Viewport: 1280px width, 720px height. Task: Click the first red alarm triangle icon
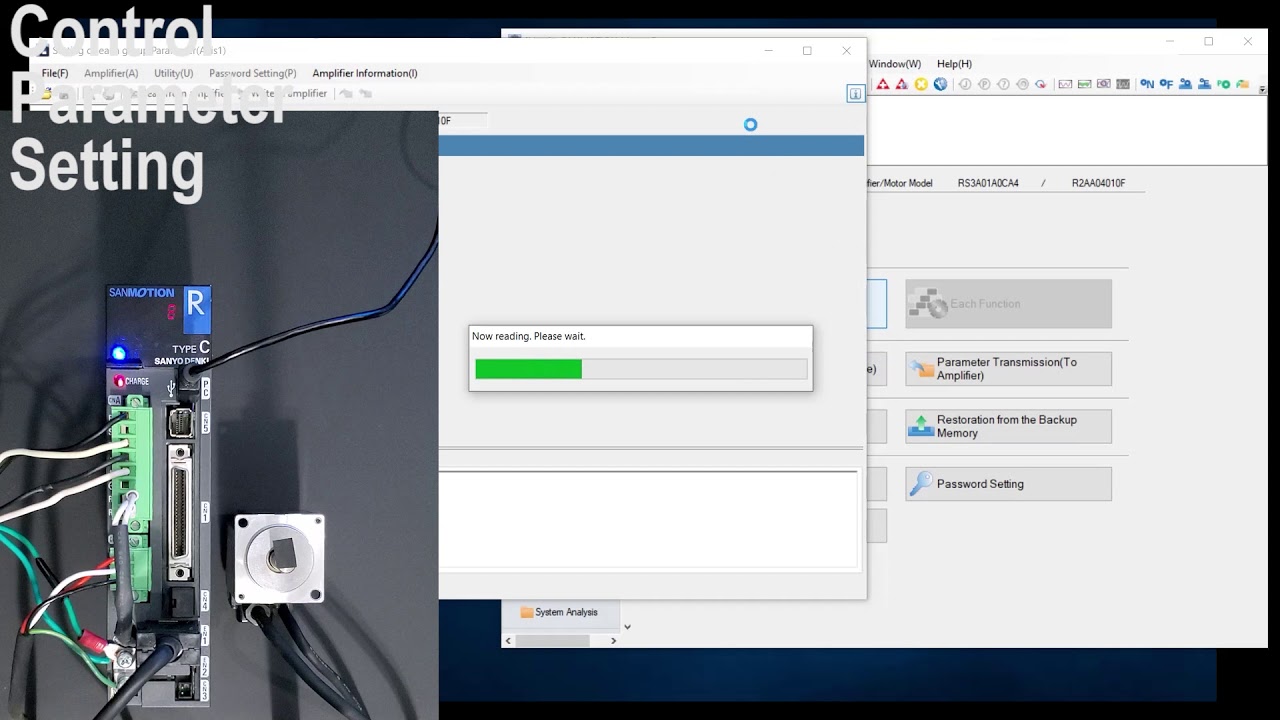883,84
